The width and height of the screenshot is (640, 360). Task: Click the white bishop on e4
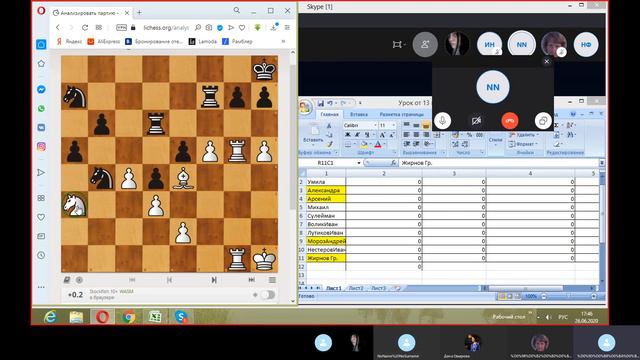183,178
